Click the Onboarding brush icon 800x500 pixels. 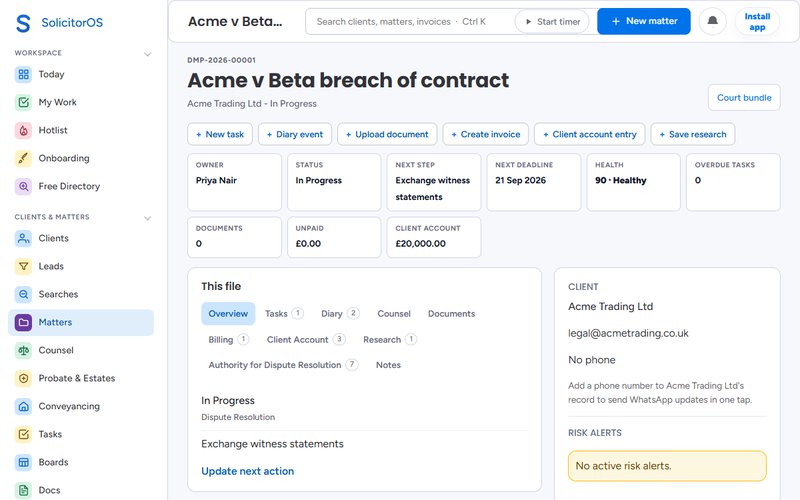point(23,159)
